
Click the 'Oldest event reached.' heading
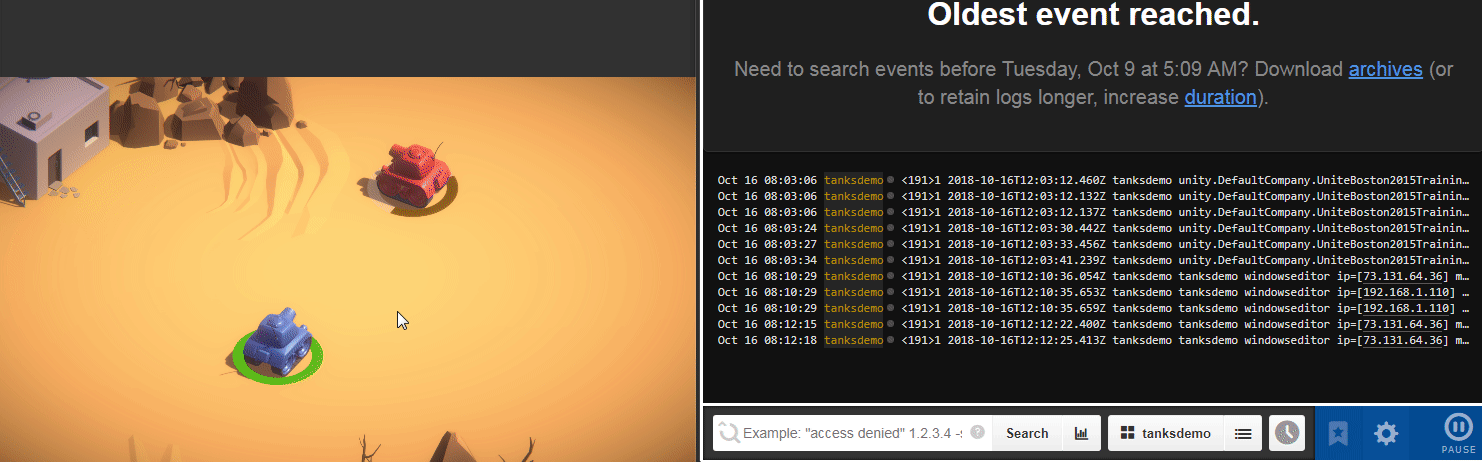point(1093,15)
